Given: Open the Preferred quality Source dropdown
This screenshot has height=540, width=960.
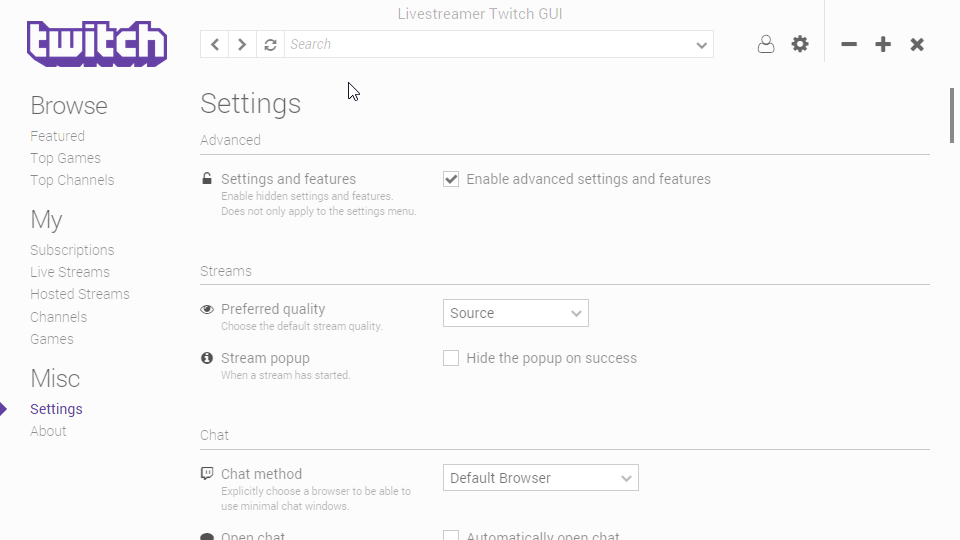Looking at the screenshot, I should click(516, 313).
